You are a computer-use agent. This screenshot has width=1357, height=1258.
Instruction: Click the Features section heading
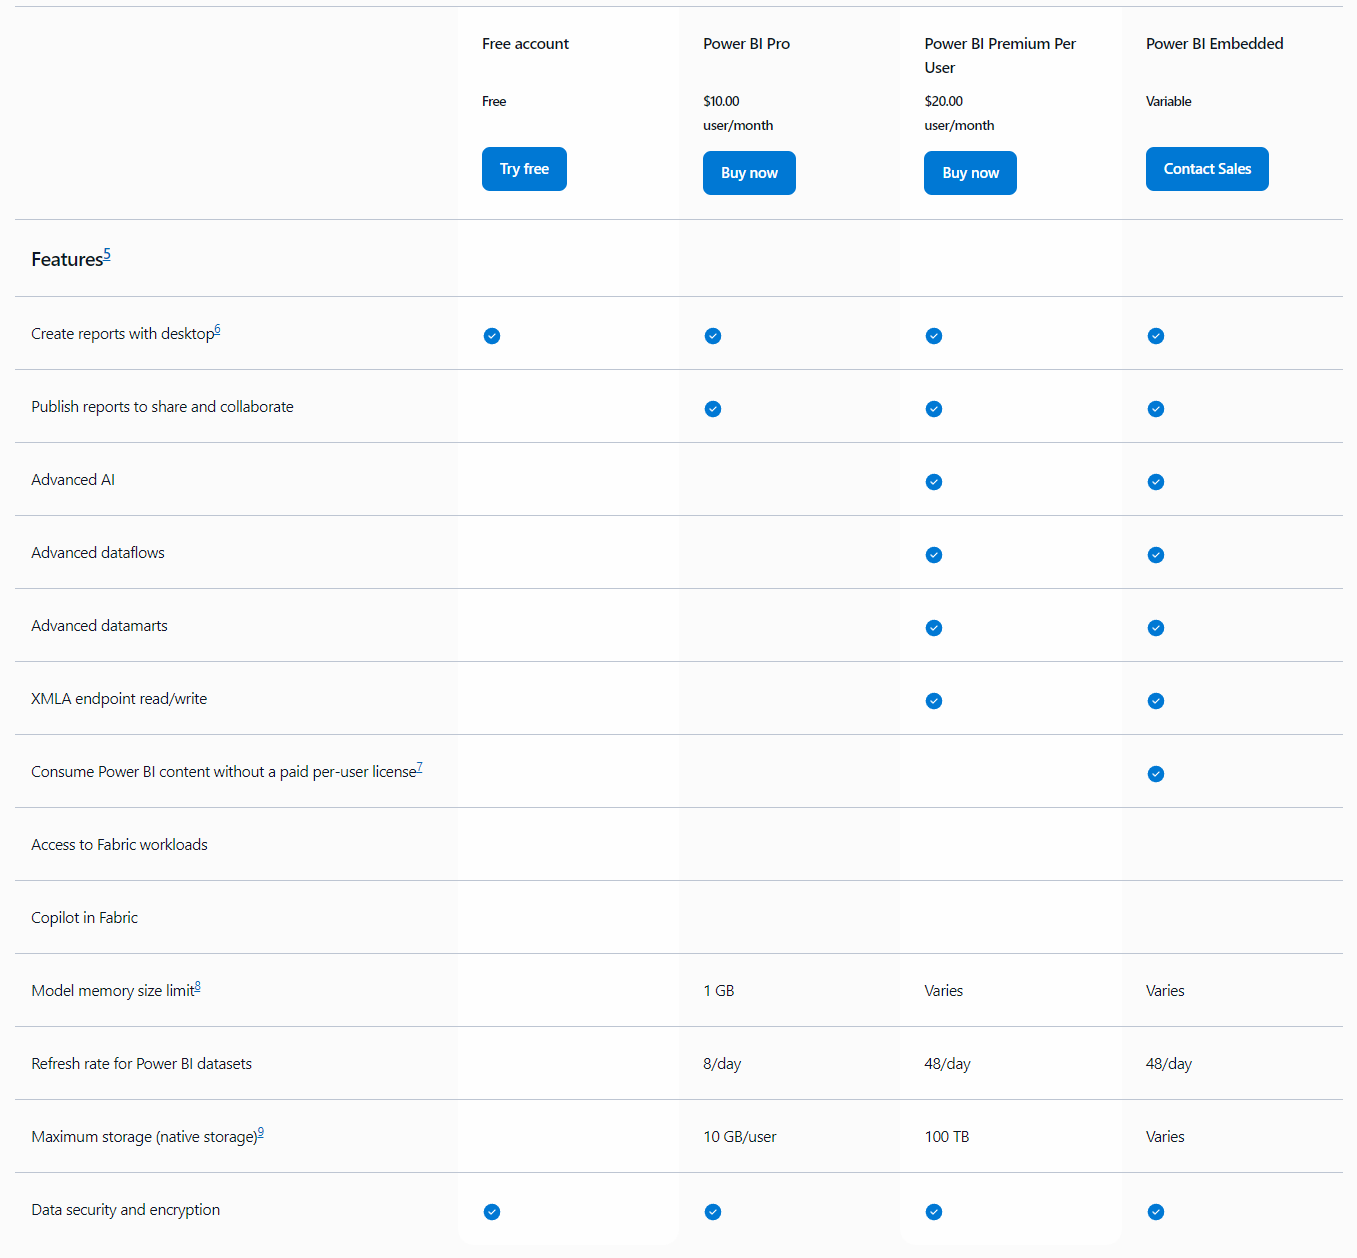click(x=67, y=259)
